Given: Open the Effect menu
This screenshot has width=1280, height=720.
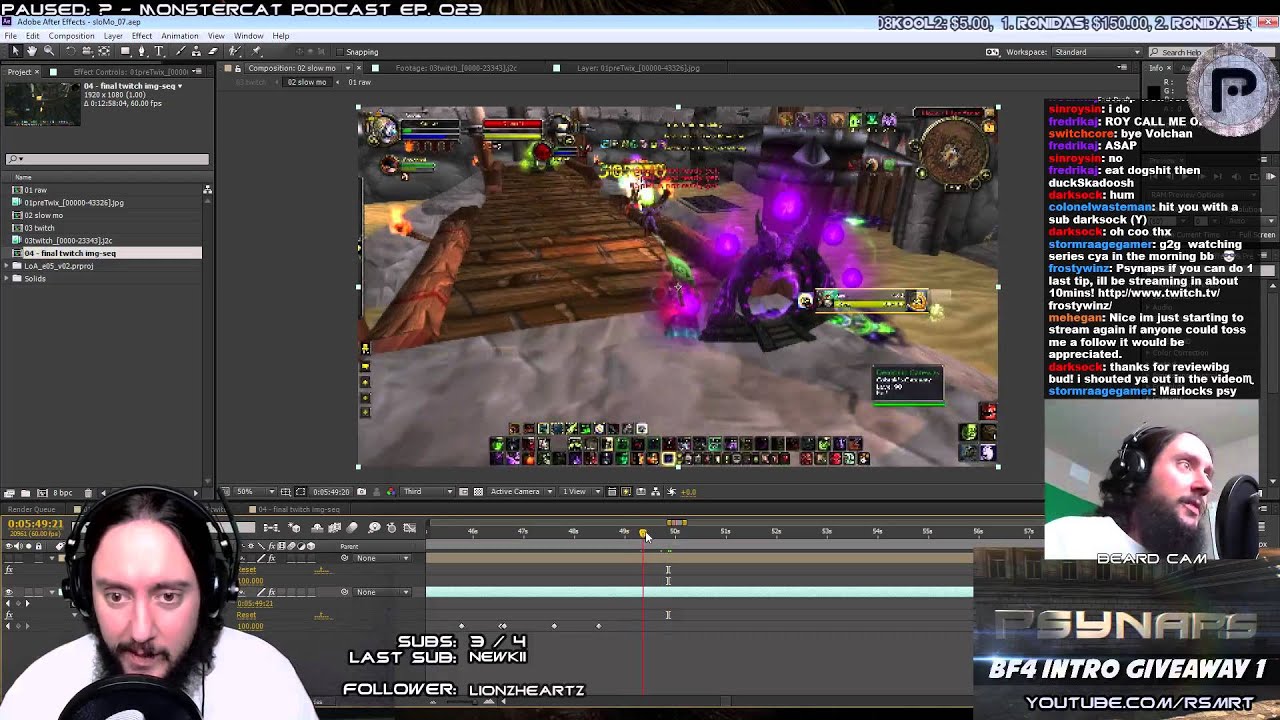Looking at the screenshot, I should [x=142, y=36].
